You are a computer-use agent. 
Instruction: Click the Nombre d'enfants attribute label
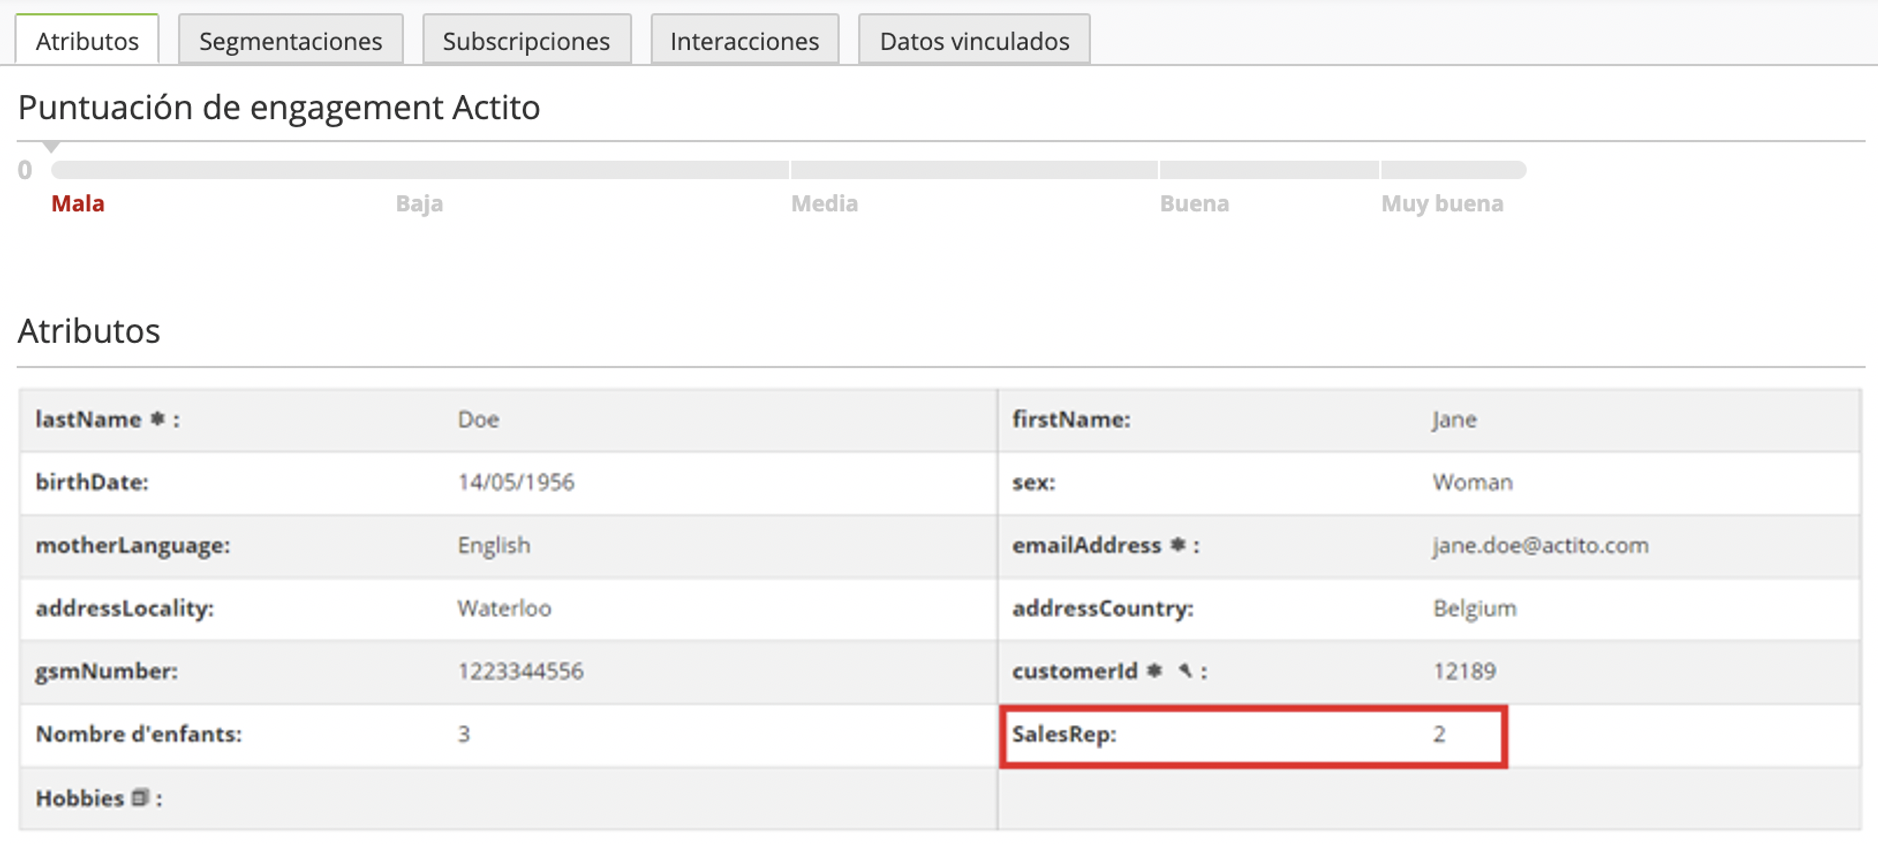click(139, 734)
